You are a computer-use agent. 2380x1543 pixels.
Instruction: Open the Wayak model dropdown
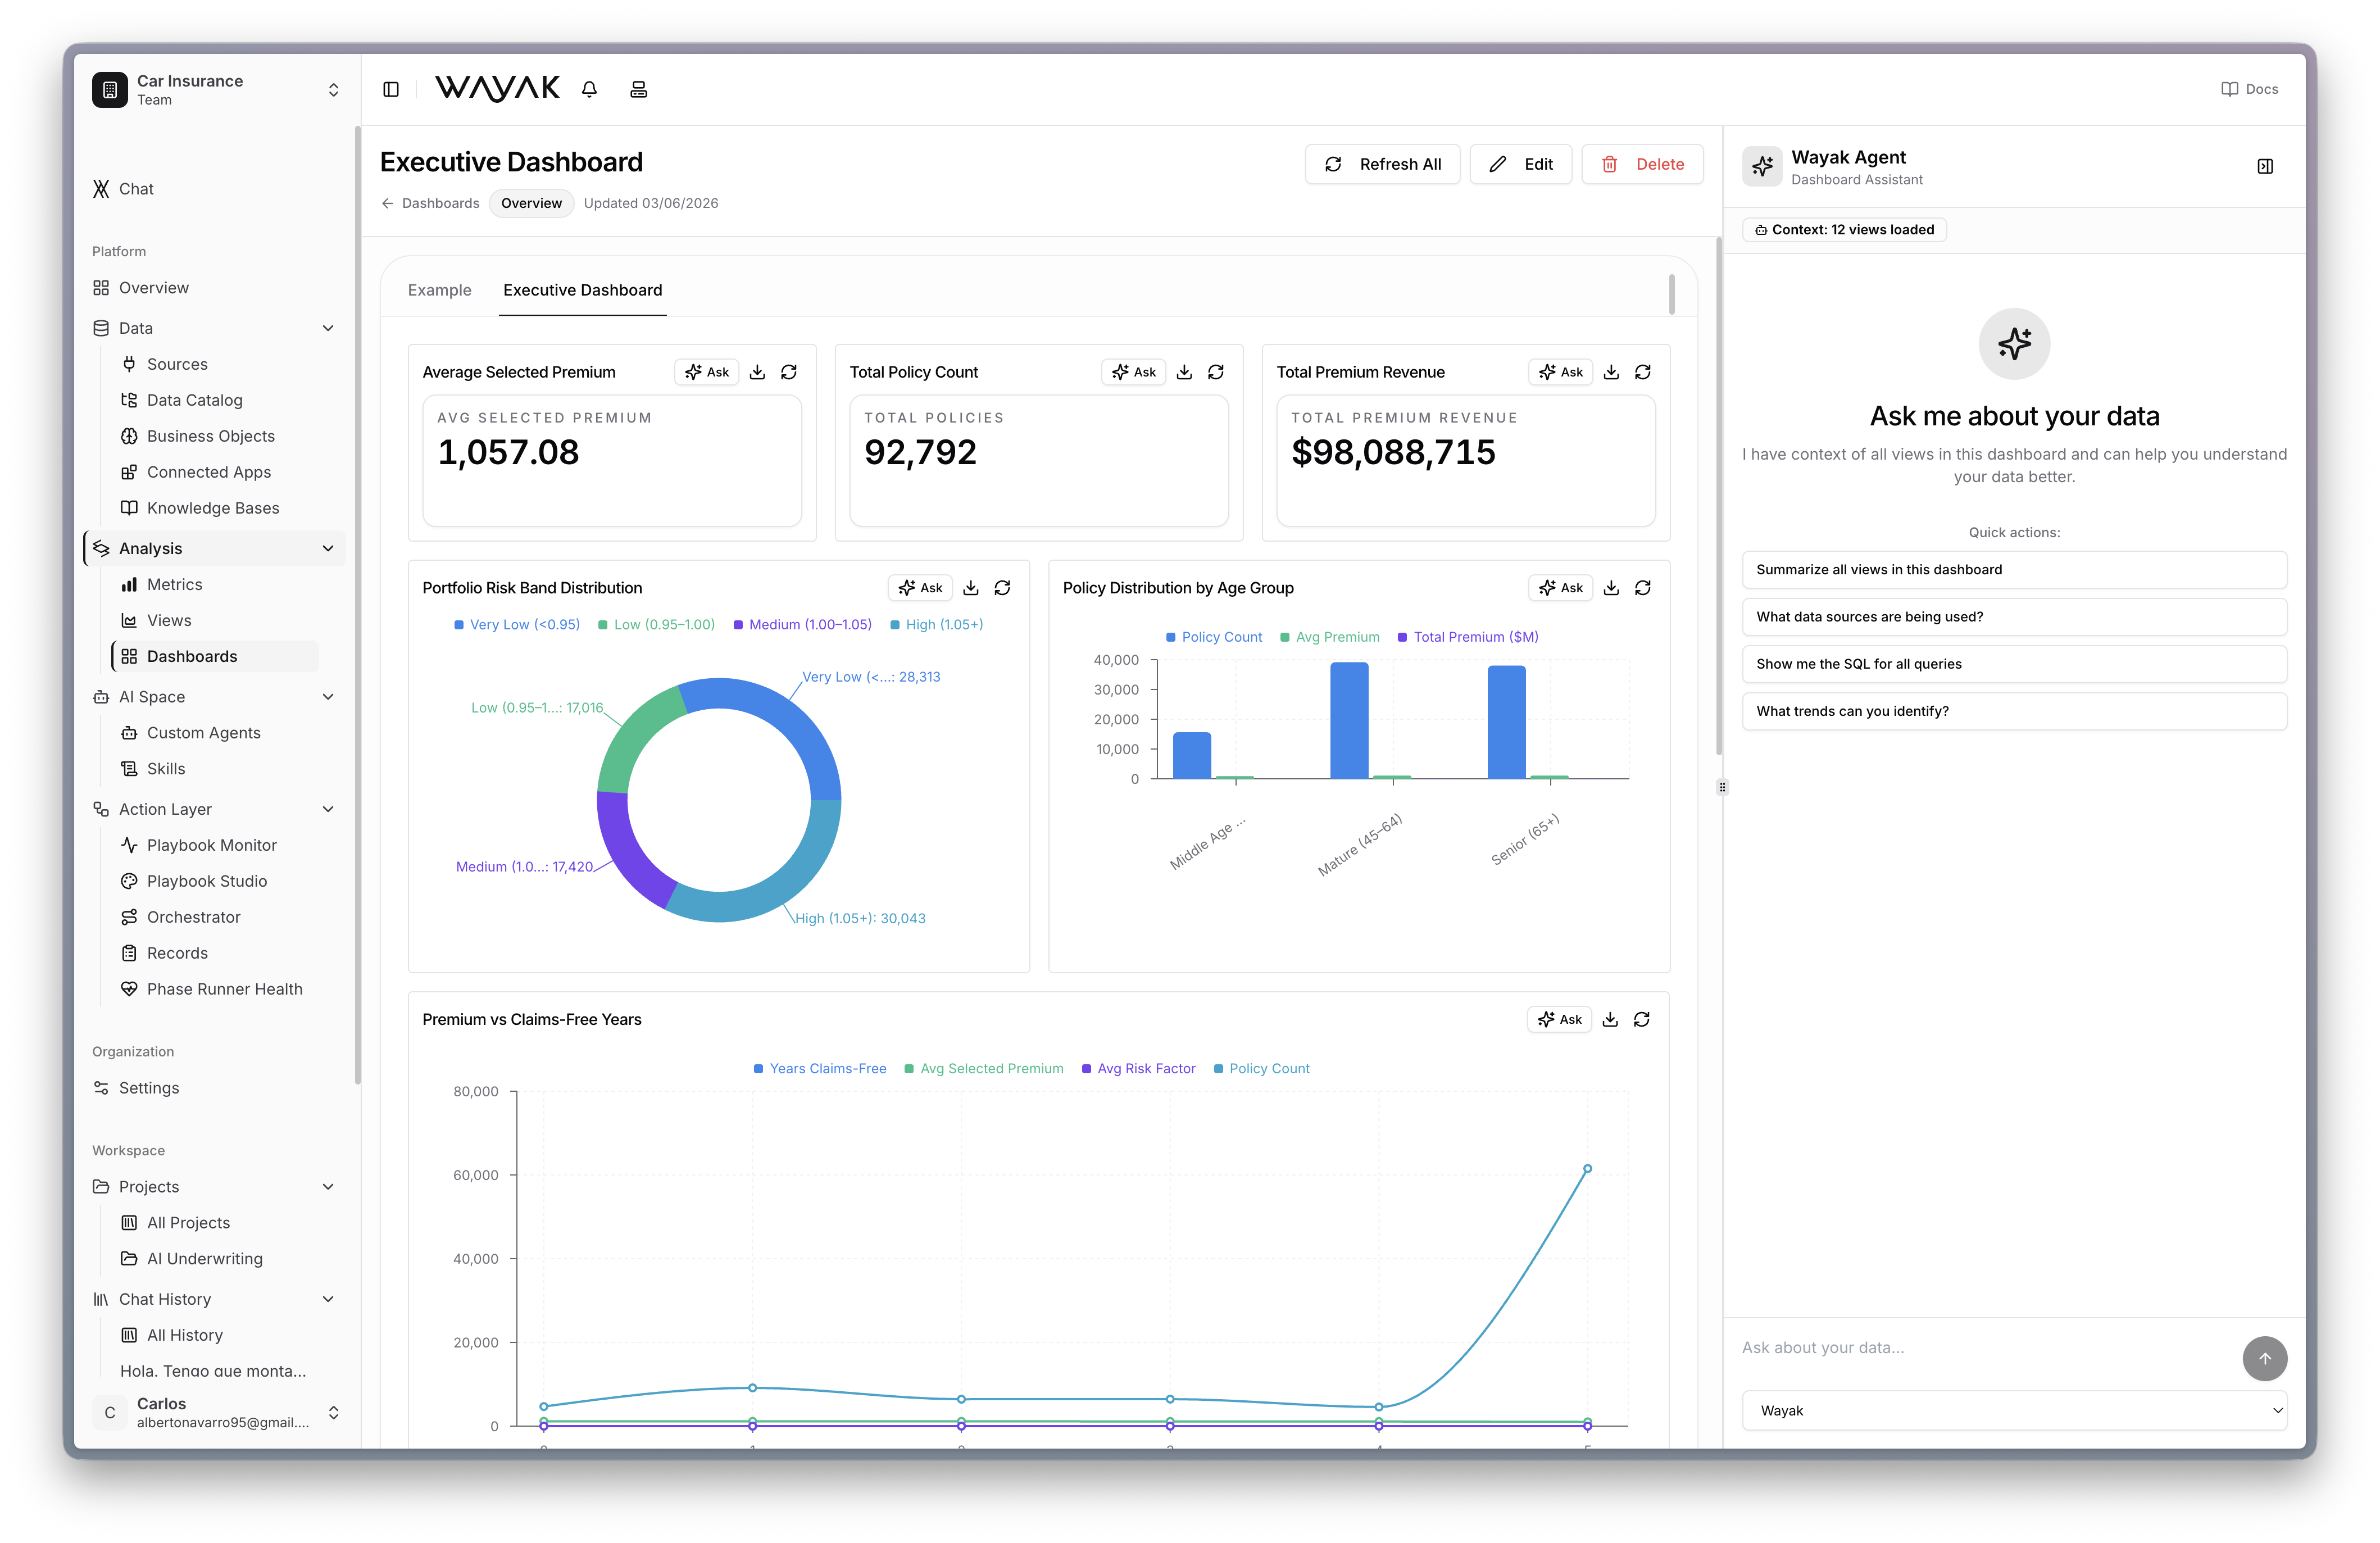click(2014, 1411)
